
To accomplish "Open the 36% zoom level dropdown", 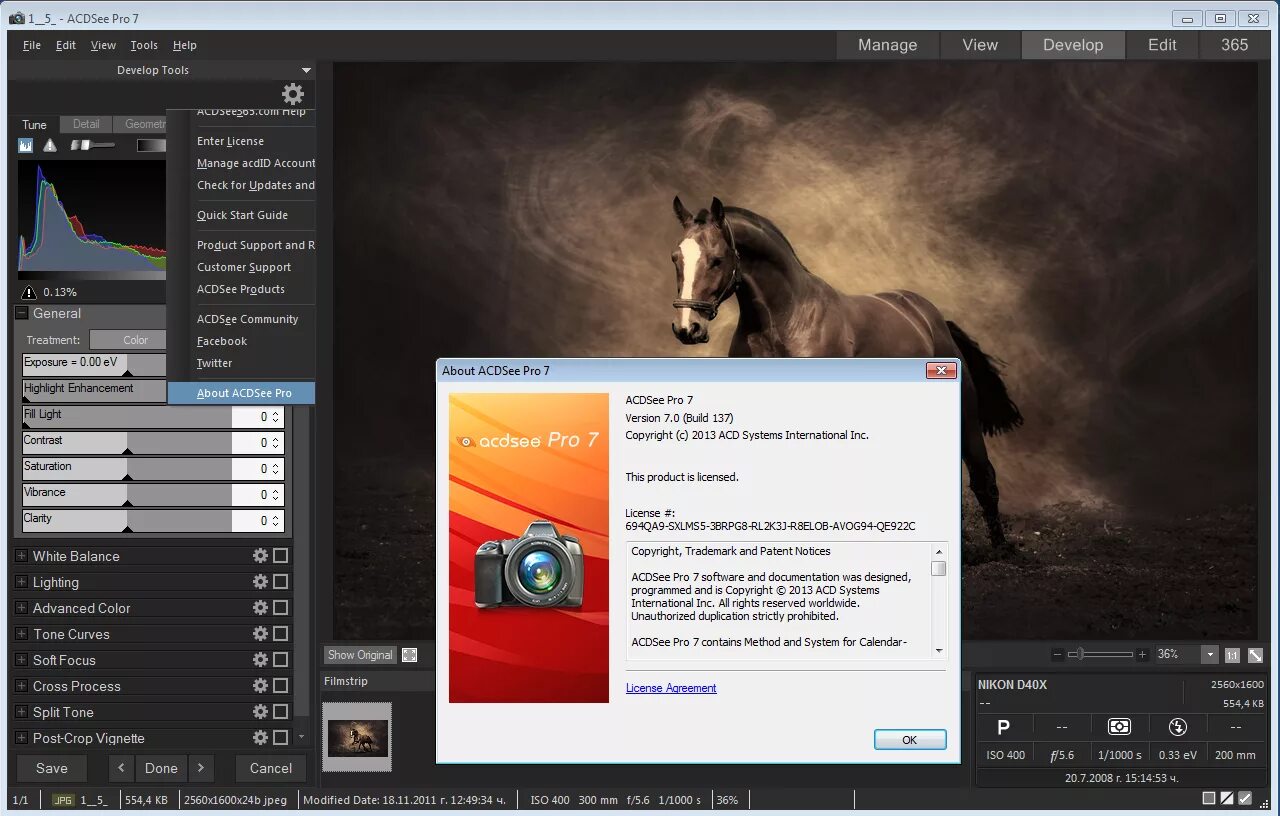I will 1210,655.
